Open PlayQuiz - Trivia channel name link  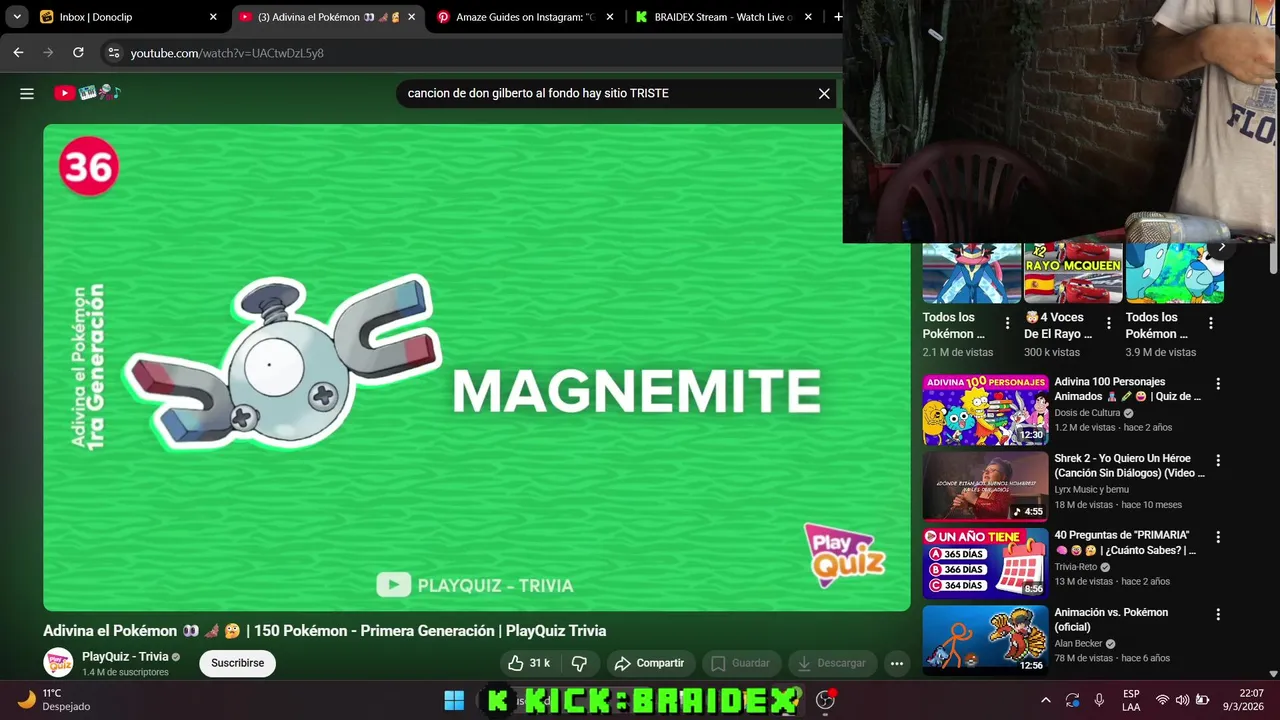pos(125,656)
